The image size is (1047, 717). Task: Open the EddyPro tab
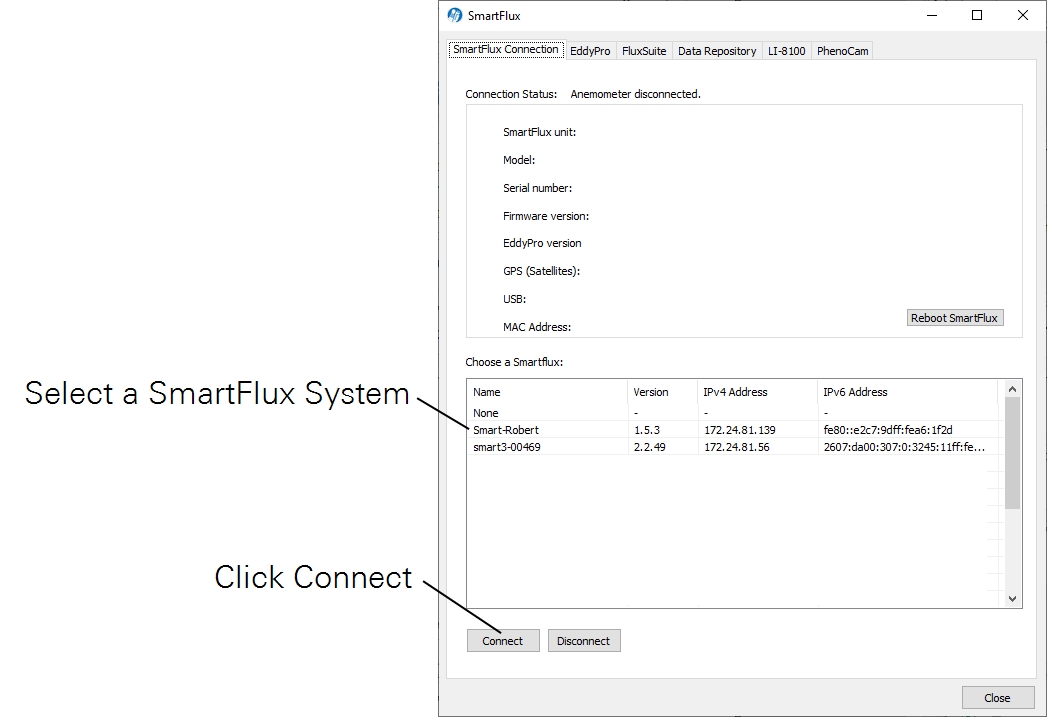(590, 51)
